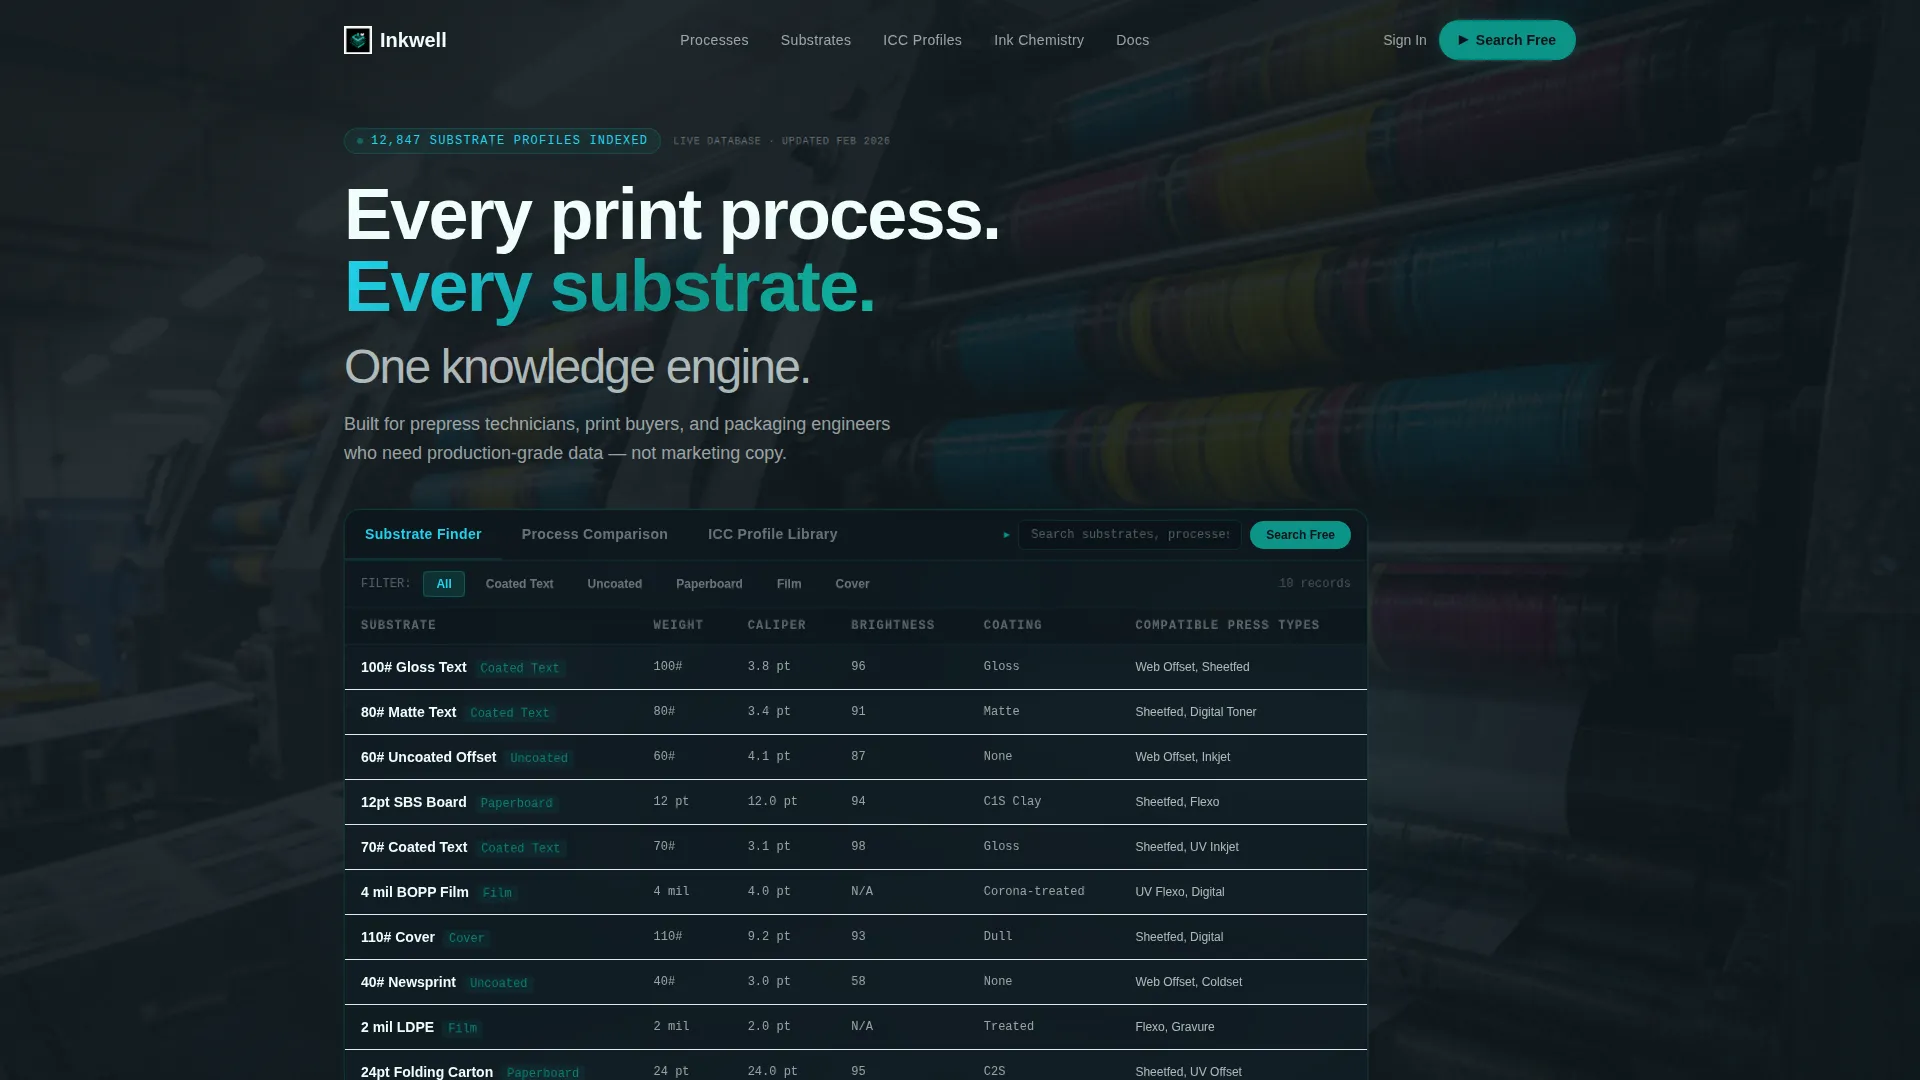This screenshot has height=1080, width=1920.
Task: Click the Inkwell logo icon
Action: pos(357,40)
